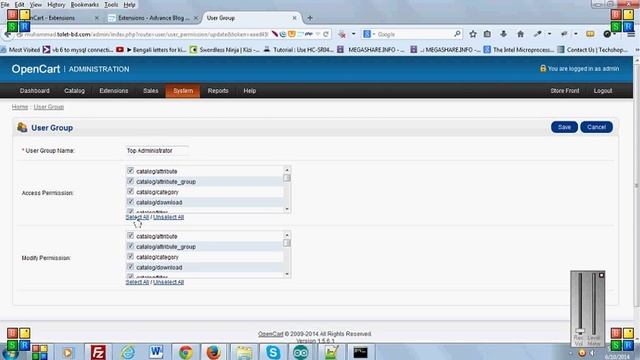Open the History menu in Firefox
Viewport: 640px width, 360px height.
tap(56, 4)
